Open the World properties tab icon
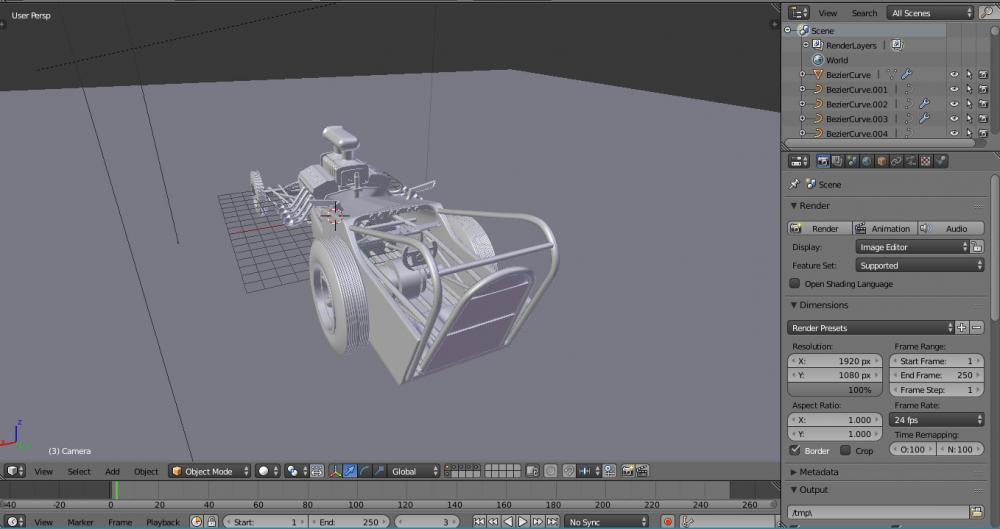The image size is (1000, 529). coord(866,161)
